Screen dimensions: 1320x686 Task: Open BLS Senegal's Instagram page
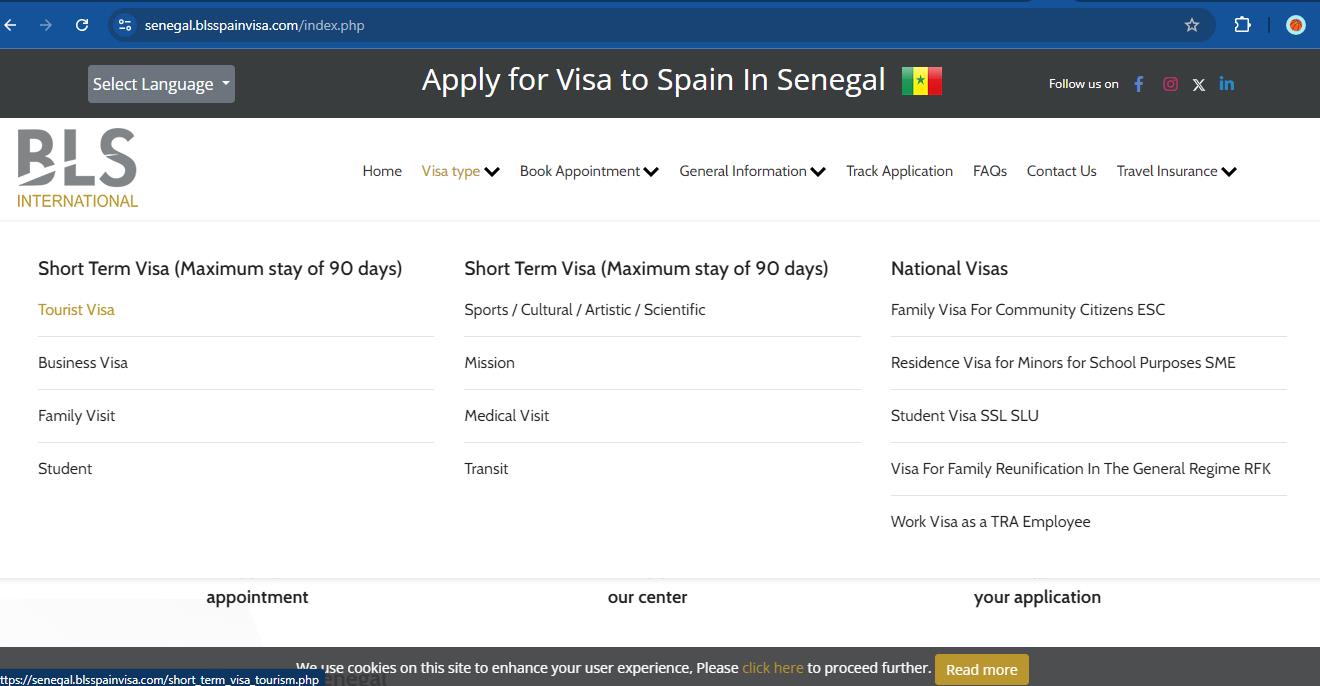(1170, 84)
